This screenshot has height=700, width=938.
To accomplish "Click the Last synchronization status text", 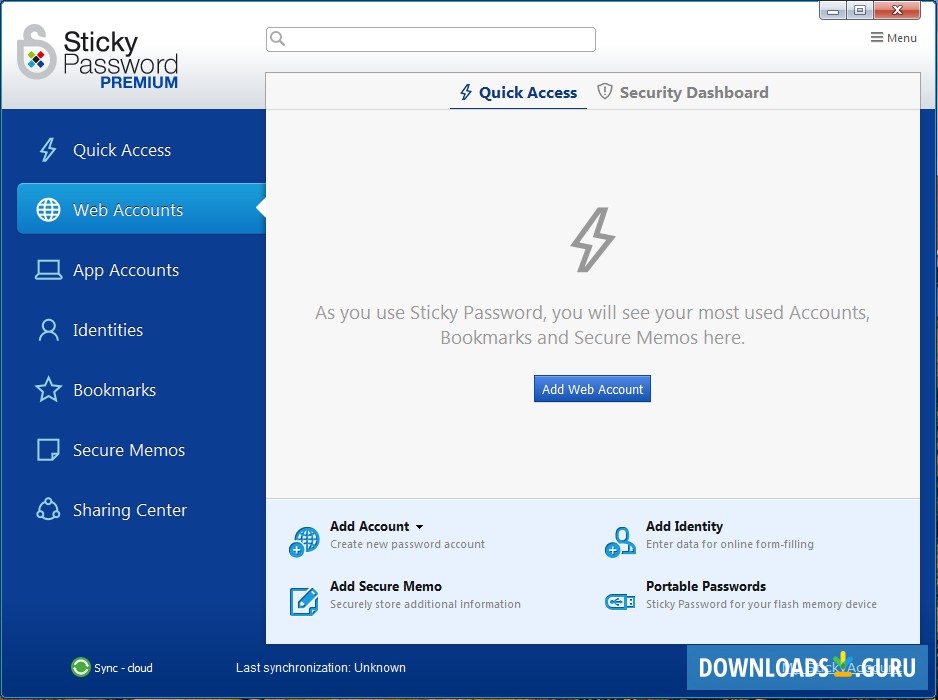I will 321,668.
